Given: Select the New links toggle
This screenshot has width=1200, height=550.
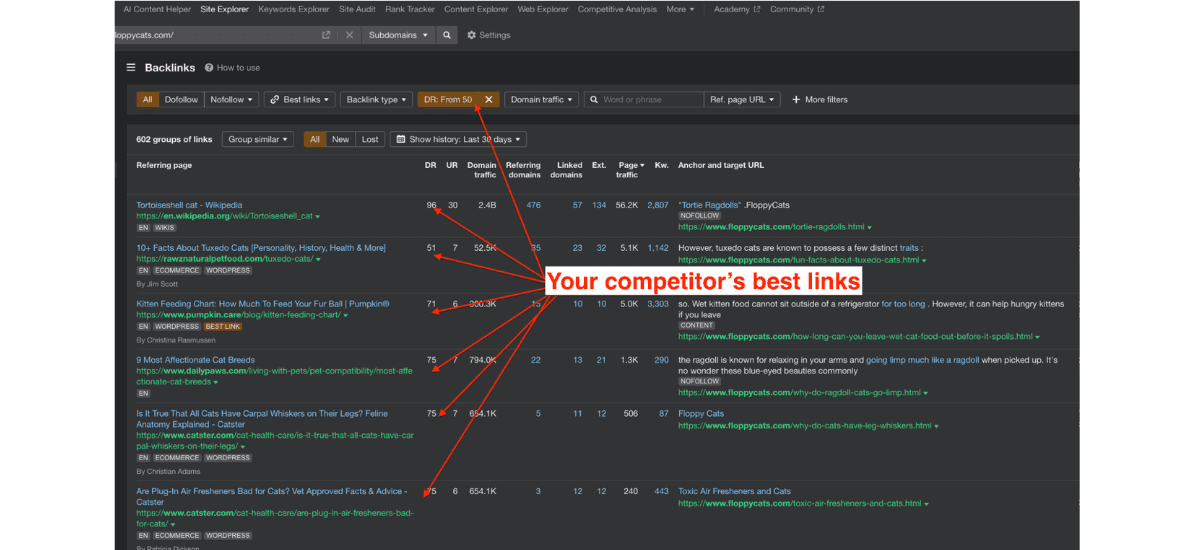Looking at the screenshot, I should (340, 139).
